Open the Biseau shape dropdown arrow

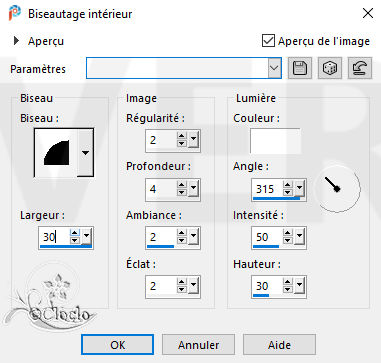pyautogui.click(x=86, y=153)
